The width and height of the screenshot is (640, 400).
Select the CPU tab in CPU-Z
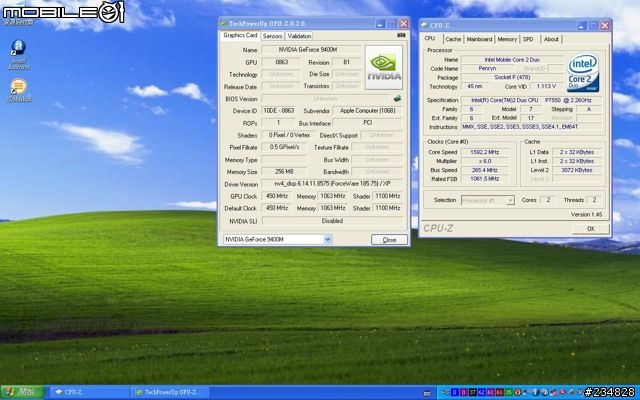(430, 38)
